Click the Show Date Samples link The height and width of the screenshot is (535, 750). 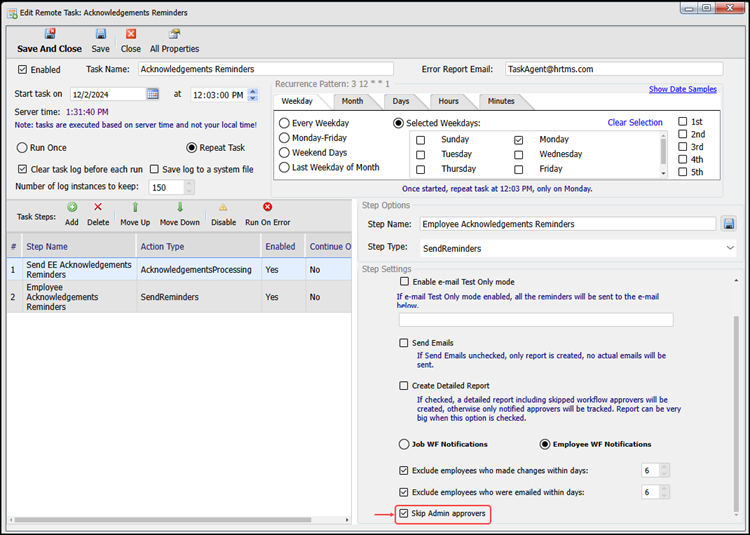[682, 89]
